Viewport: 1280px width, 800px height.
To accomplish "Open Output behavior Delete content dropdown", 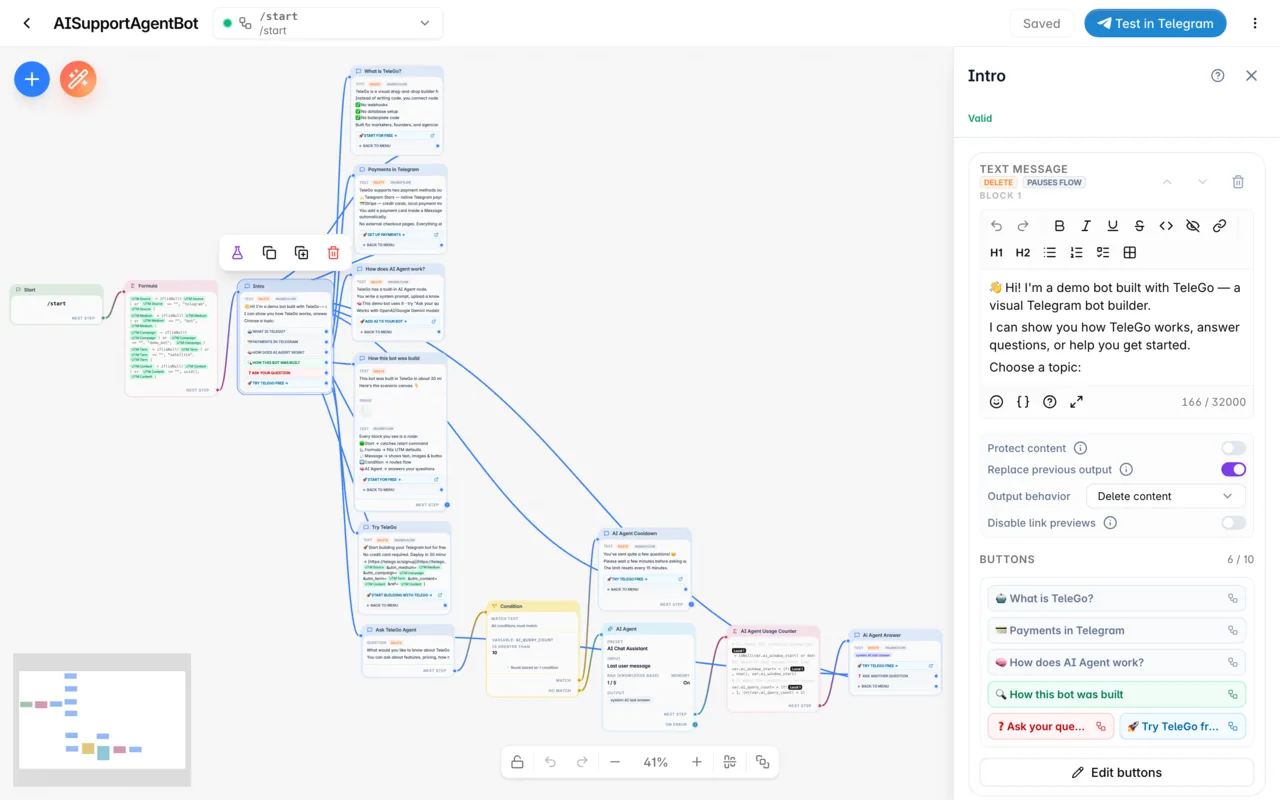I will 1165,496.
